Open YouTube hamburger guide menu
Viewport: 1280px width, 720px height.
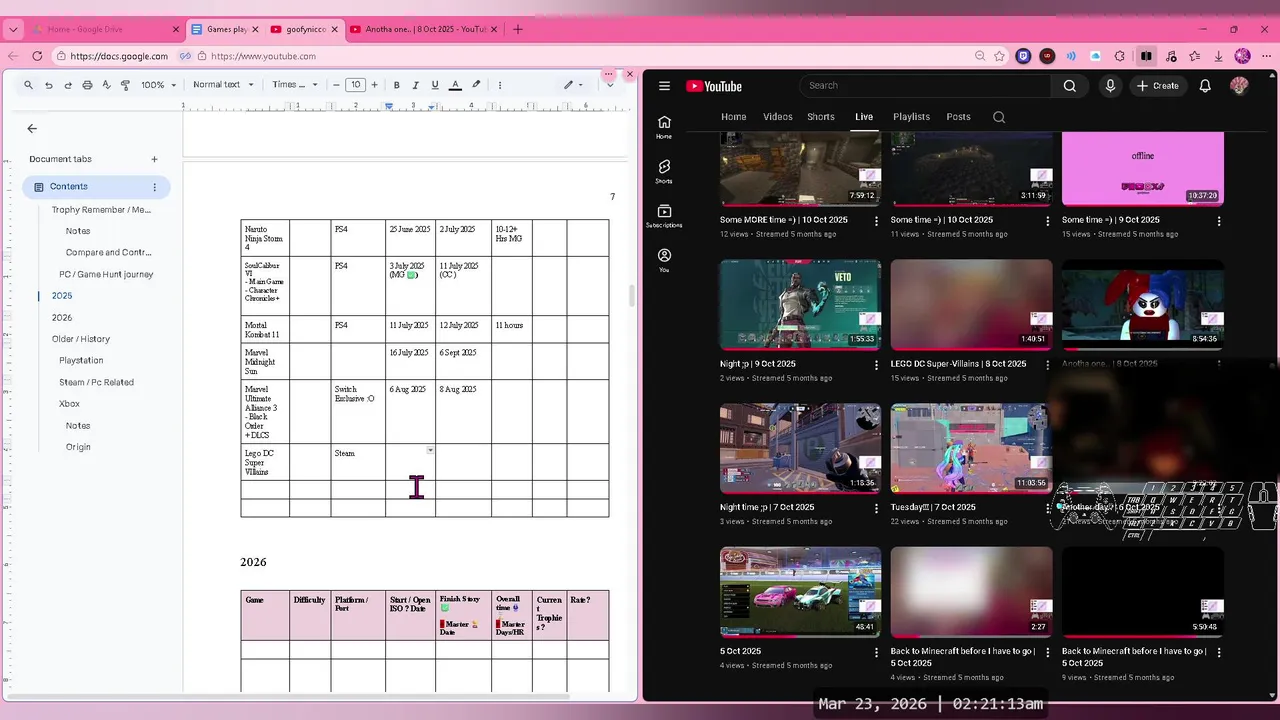coord(664,86)
